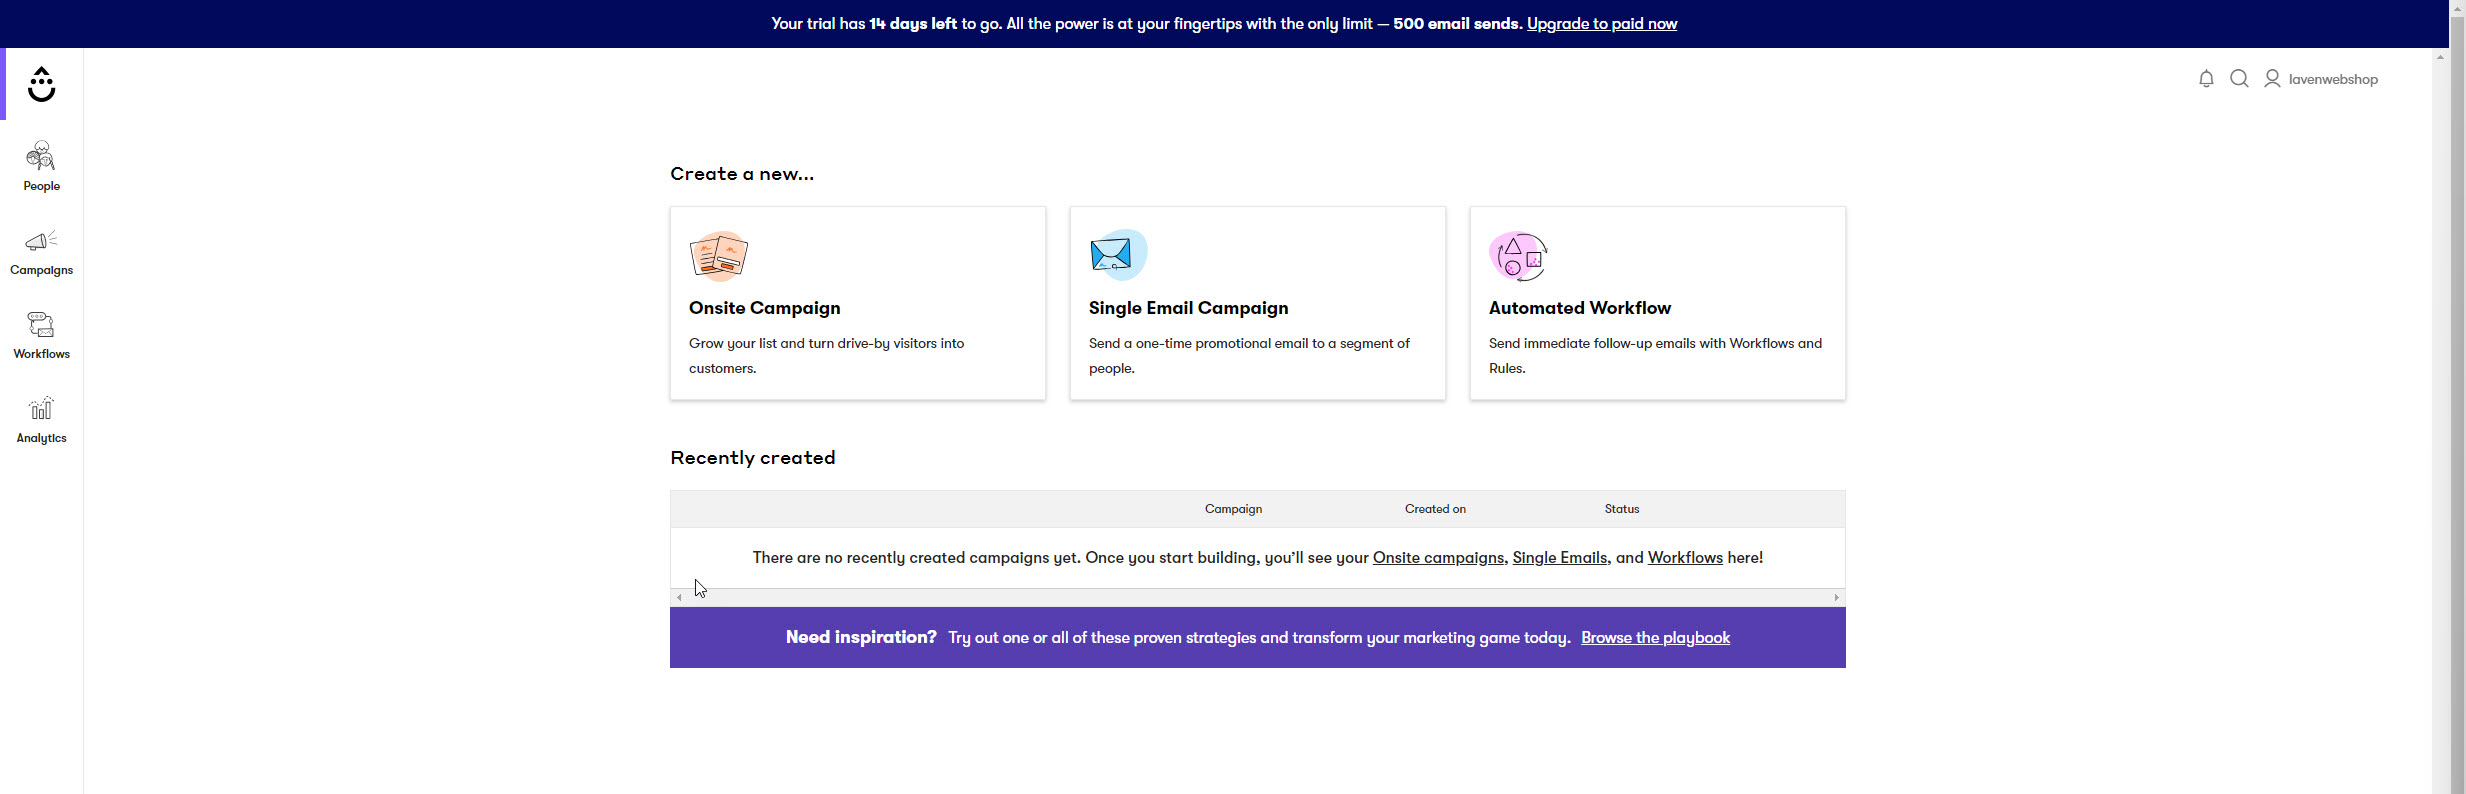Click the Drip smiley logo icon

41,85
